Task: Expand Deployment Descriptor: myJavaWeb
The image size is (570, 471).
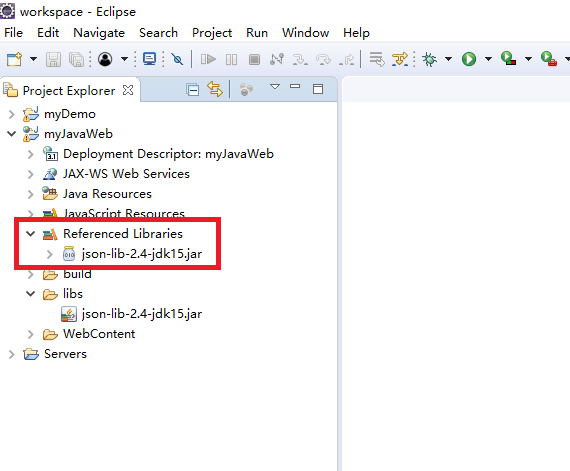Action: (31, 154)
